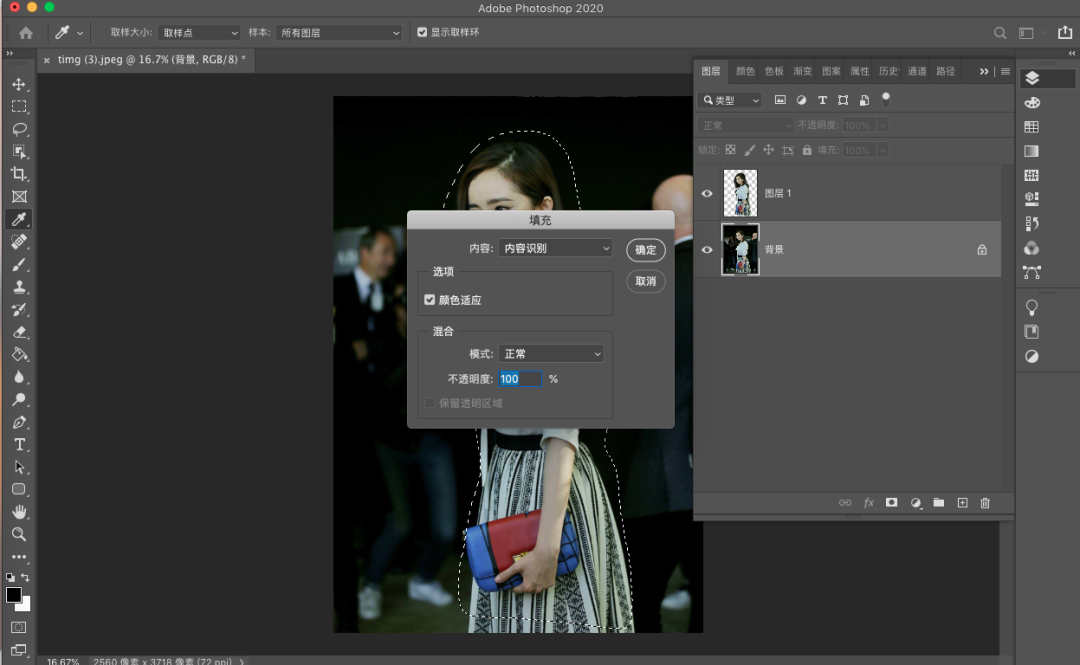Select the Crop tool

[19, 174]
